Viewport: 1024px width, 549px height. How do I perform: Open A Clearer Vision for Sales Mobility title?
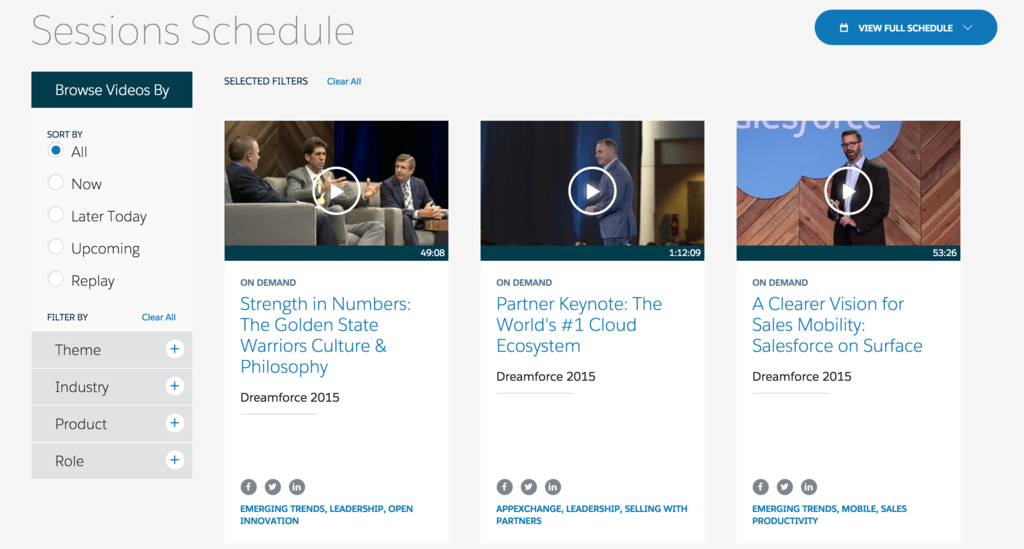click(x=837, y=324)
